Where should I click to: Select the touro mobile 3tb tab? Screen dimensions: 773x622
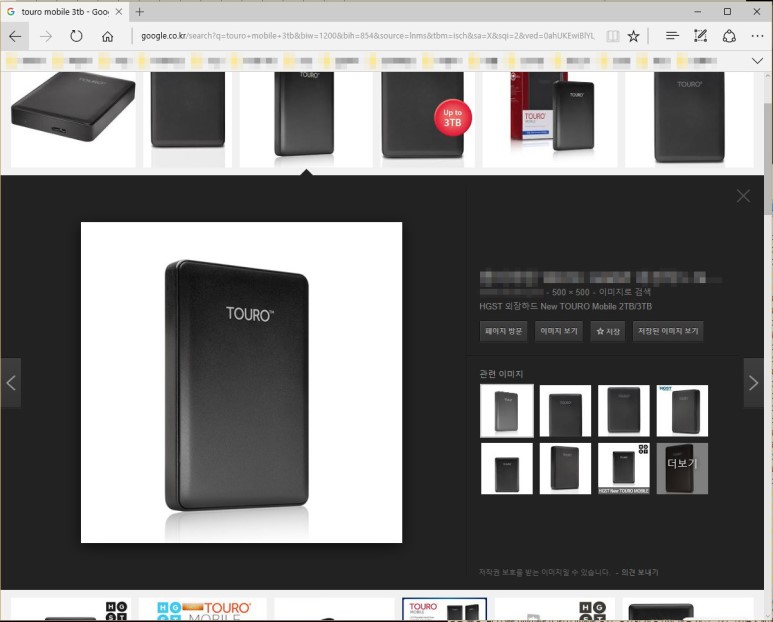(x=64, y=12)
